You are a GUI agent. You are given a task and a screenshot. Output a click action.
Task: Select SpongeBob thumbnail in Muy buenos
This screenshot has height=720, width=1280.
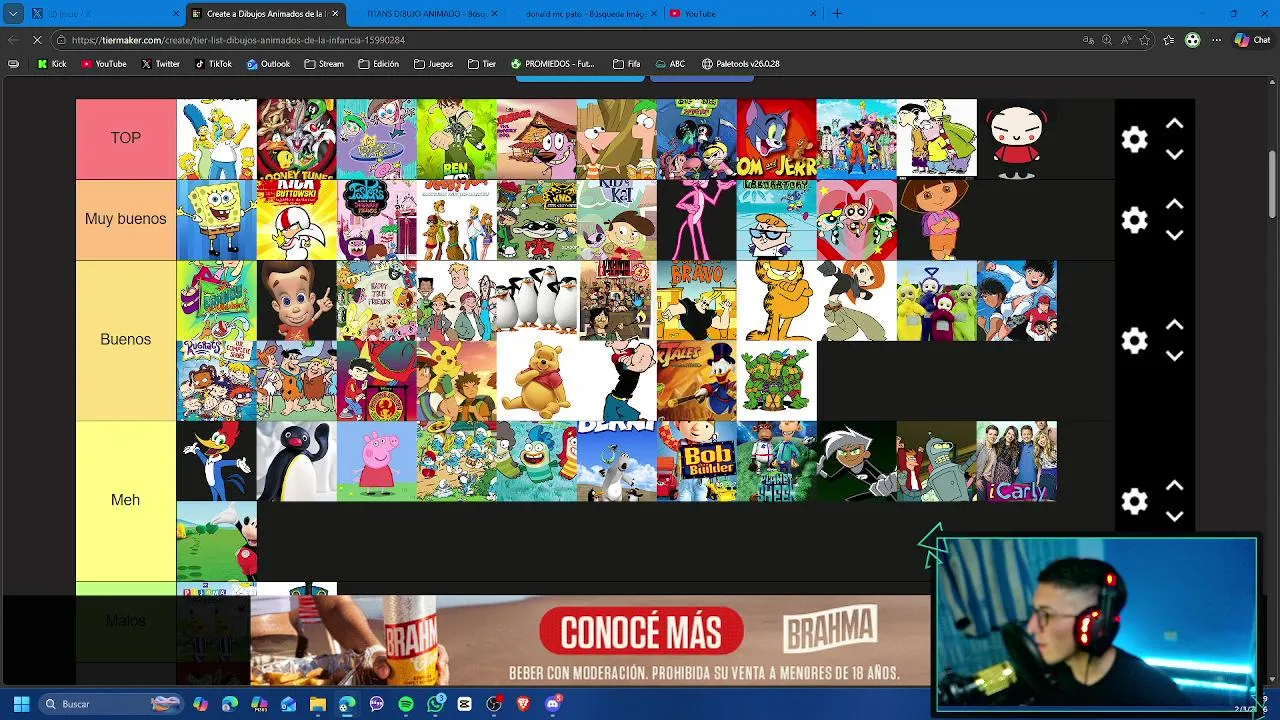(x=217, y=220)
